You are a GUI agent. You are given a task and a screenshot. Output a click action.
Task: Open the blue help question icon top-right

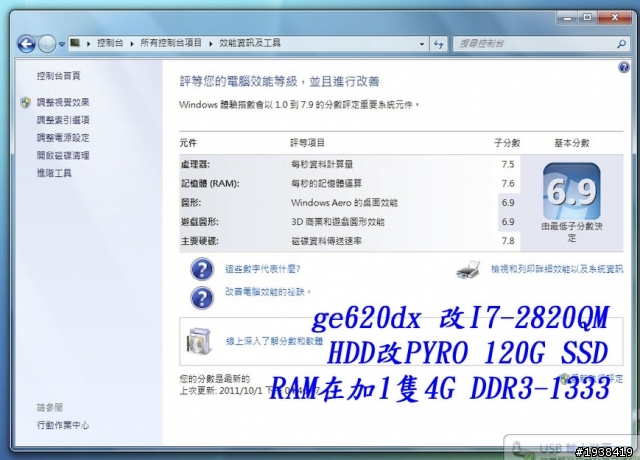click(x=624, y=67)
